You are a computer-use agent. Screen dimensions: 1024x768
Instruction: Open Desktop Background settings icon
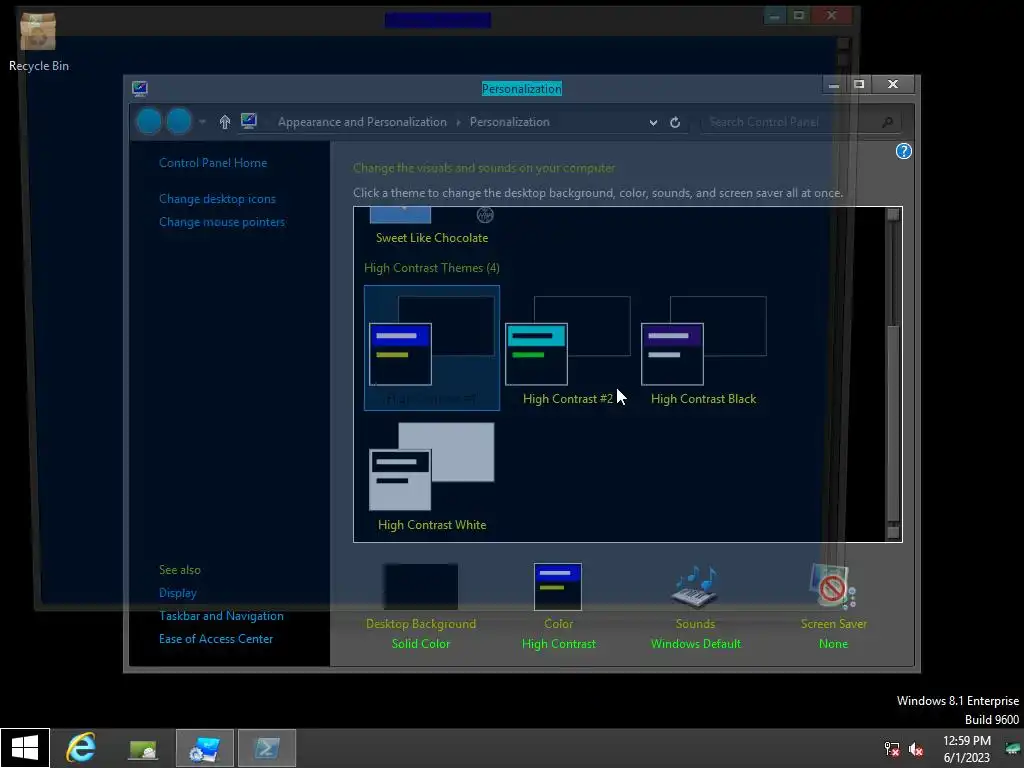pos(421,586)
